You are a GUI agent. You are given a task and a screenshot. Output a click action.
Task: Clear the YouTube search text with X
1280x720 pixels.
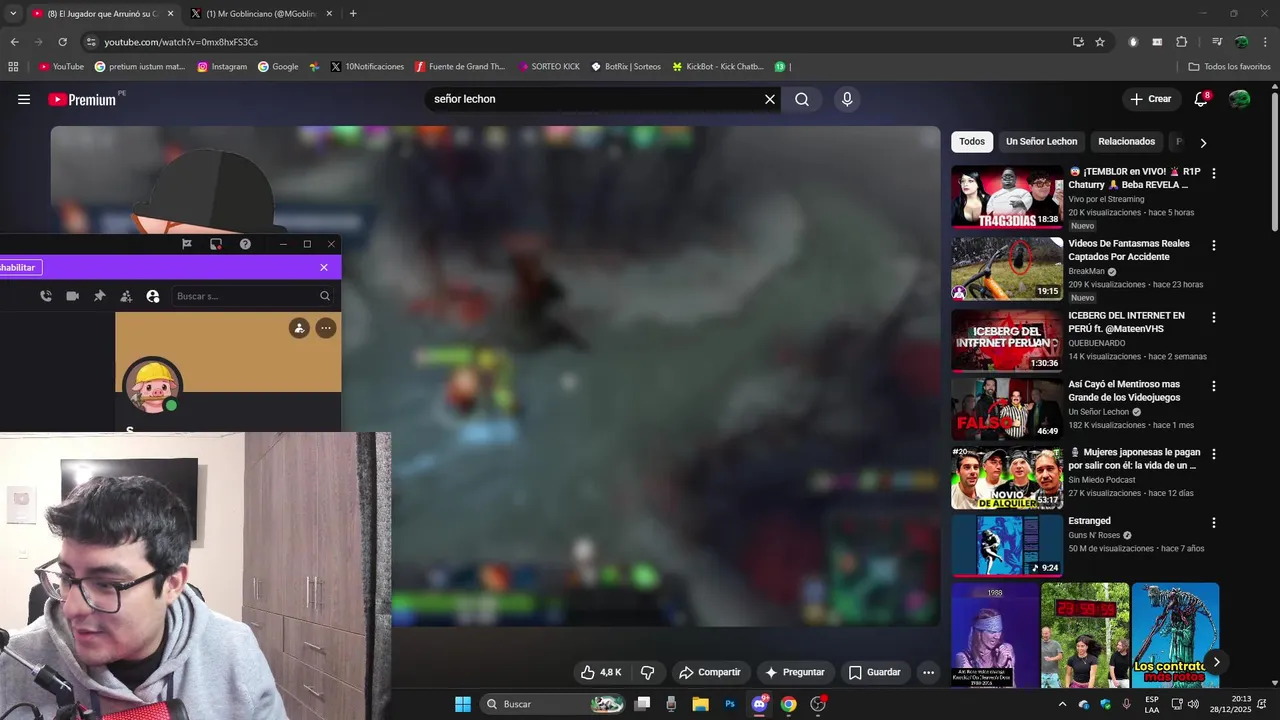770,99
